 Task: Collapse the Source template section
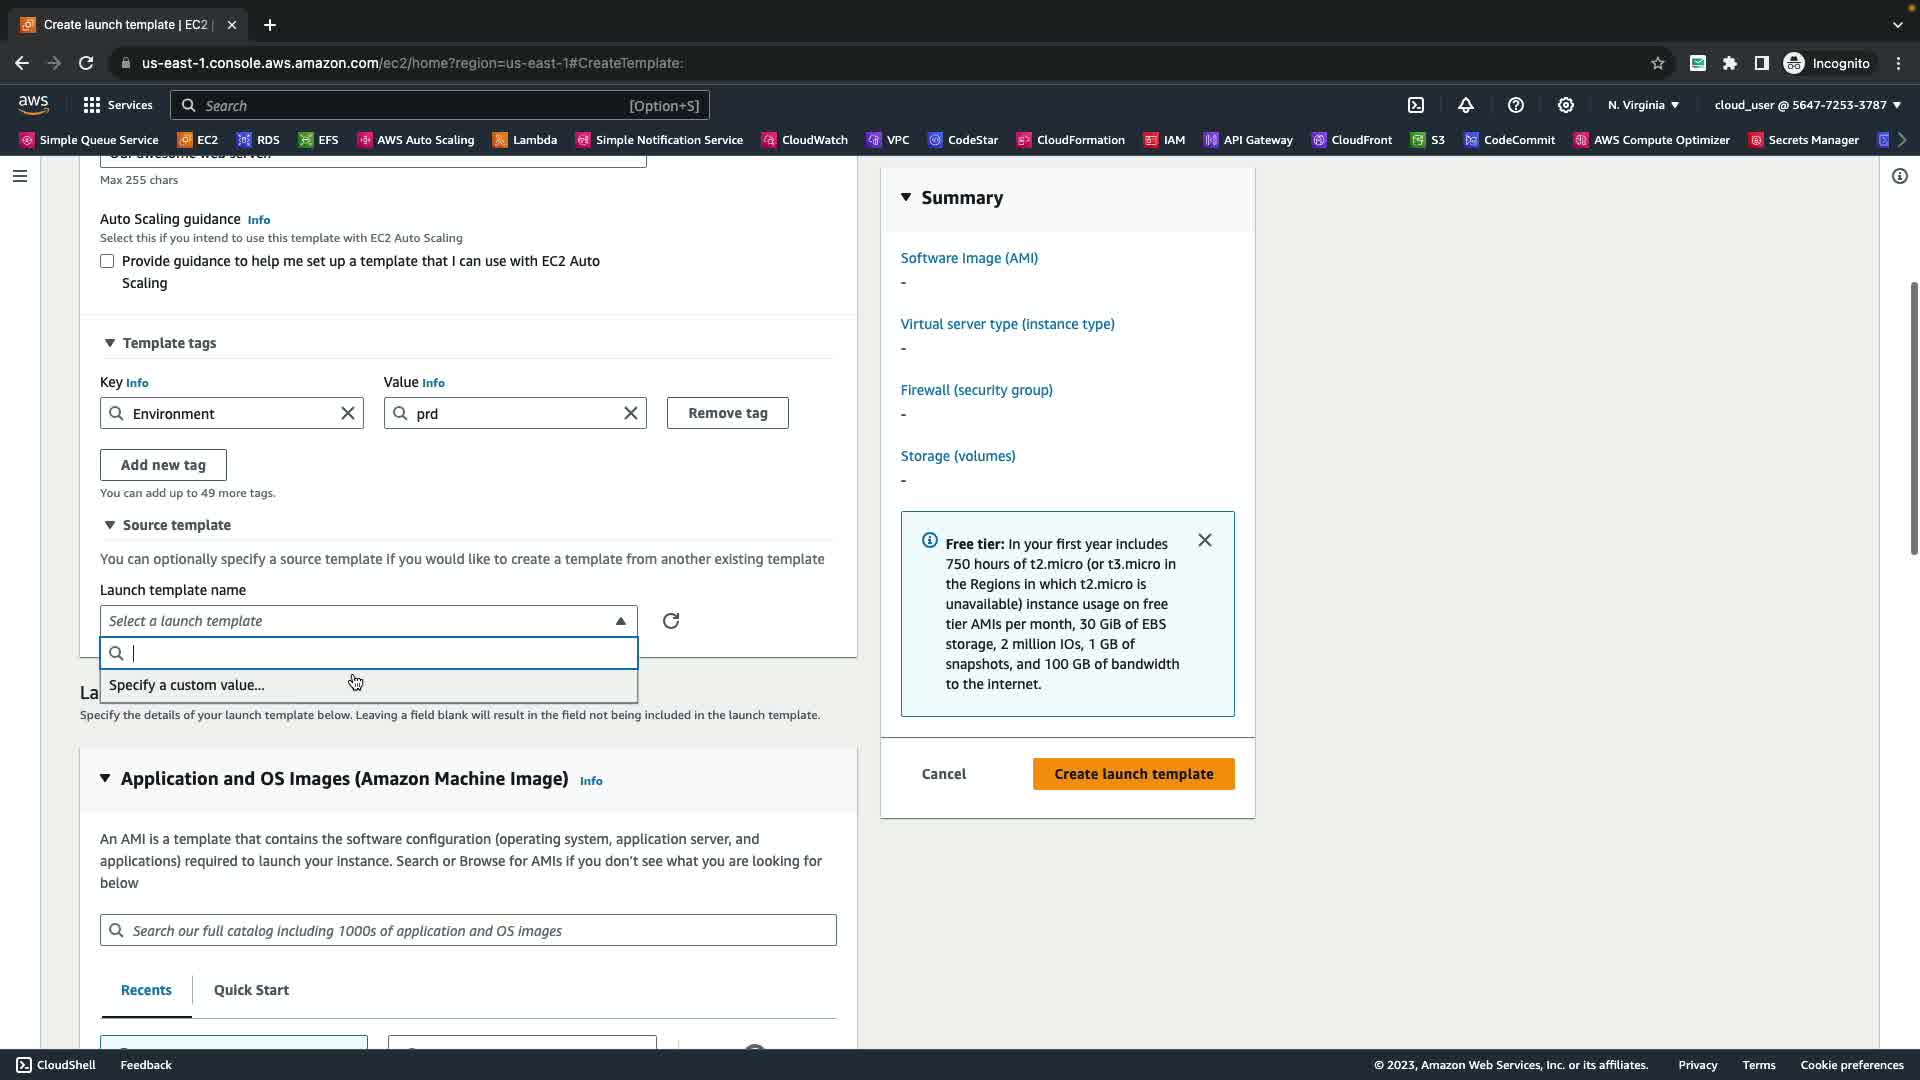pos(110,525)
